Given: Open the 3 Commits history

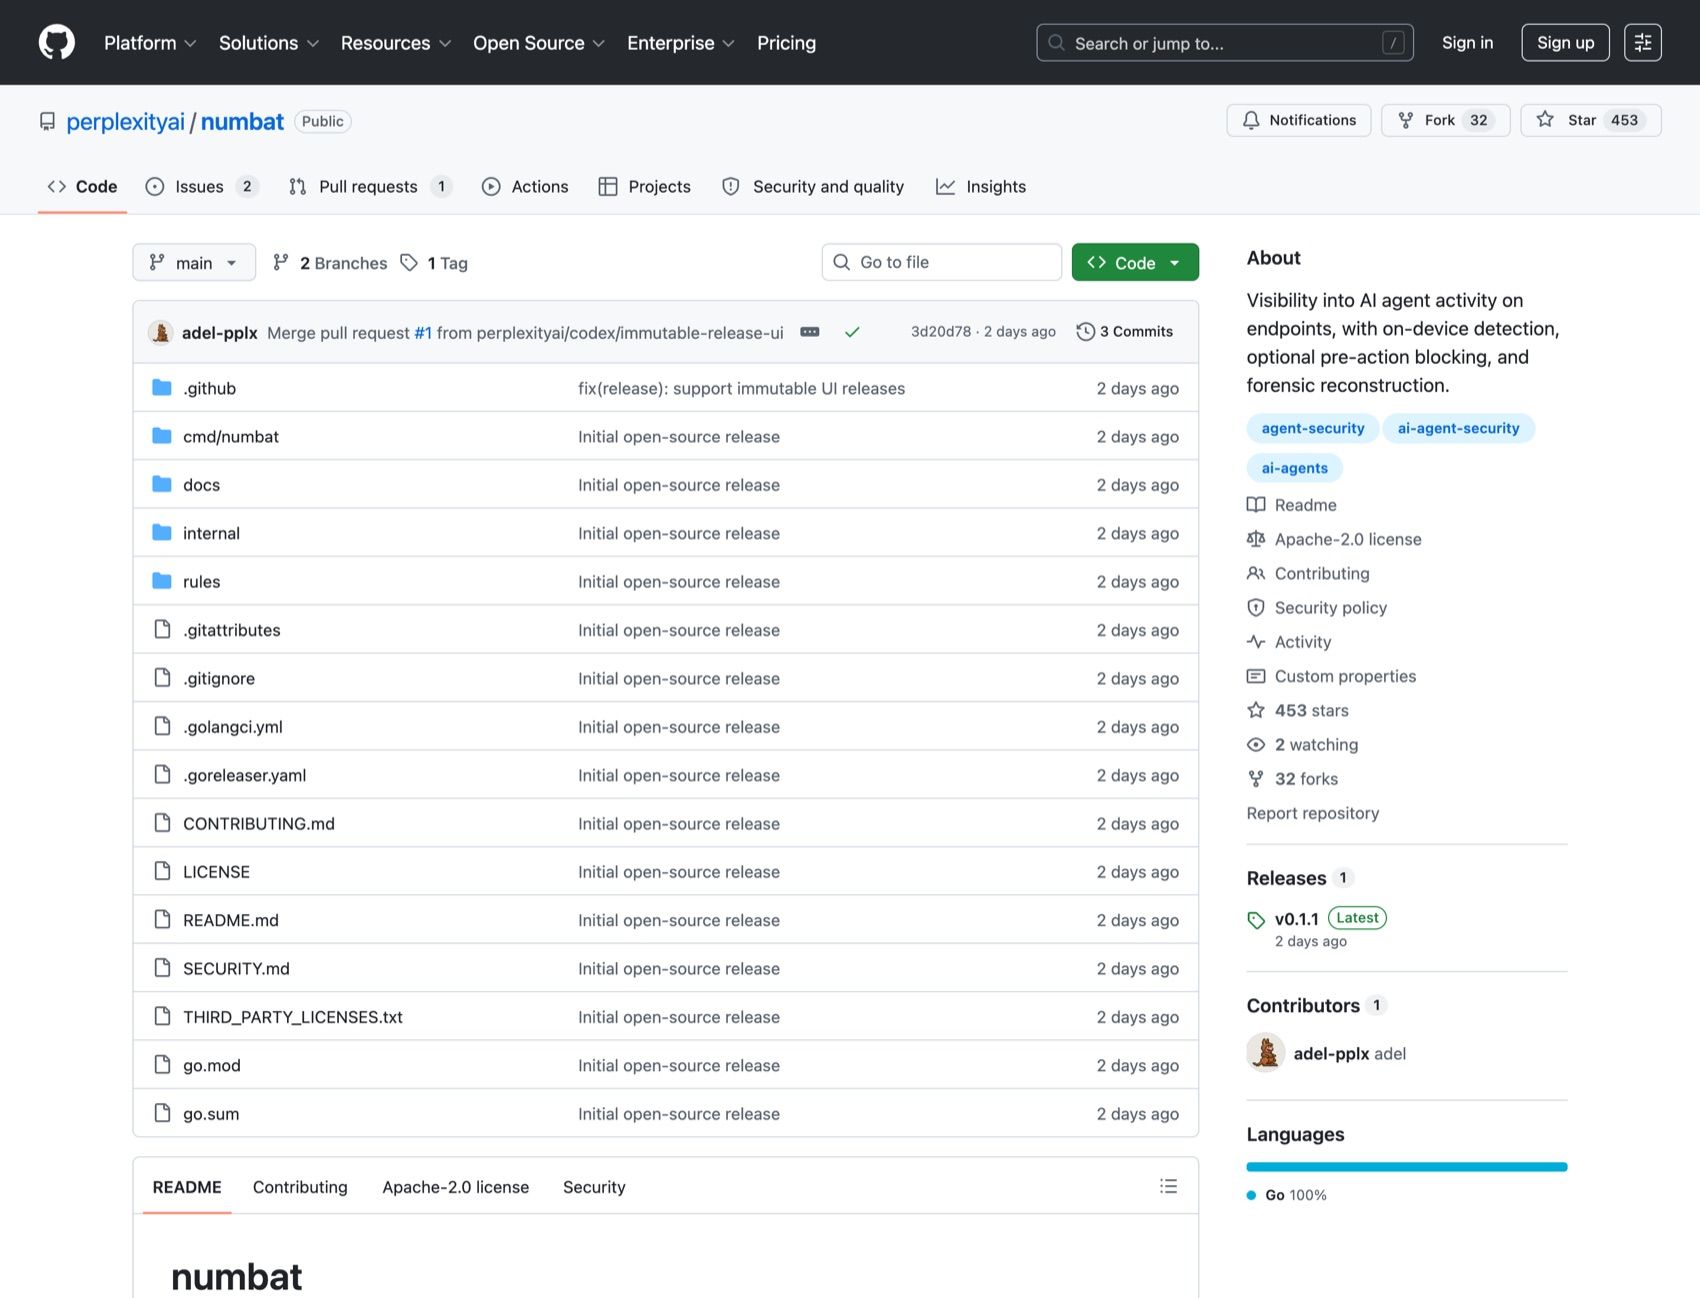Looking at the screenshot, I should 1125,332.
